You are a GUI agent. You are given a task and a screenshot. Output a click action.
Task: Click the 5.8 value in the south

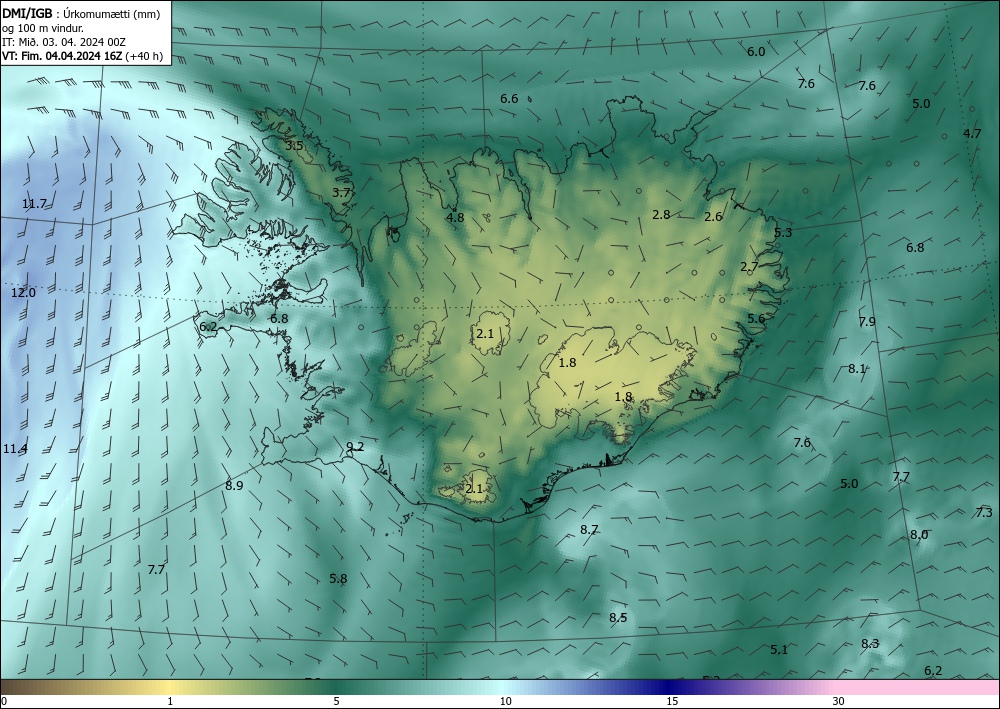[x=338, y=579]
